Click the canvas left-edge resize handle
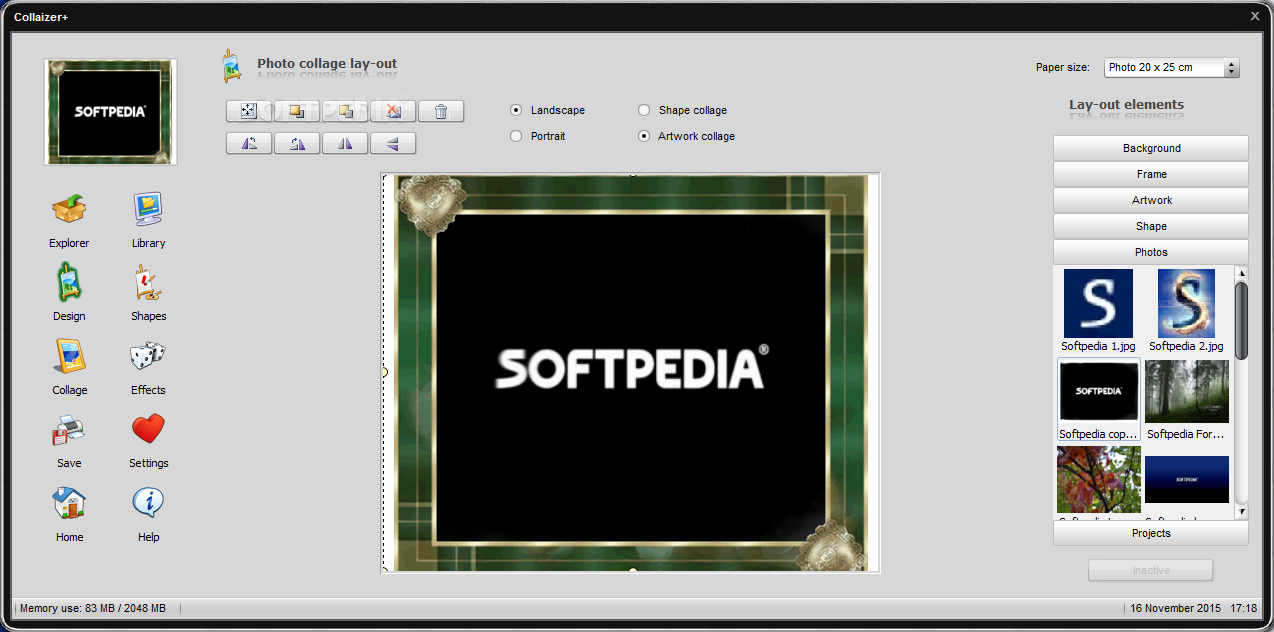Viewport: 1274px width, 632px height. [384, 372]
